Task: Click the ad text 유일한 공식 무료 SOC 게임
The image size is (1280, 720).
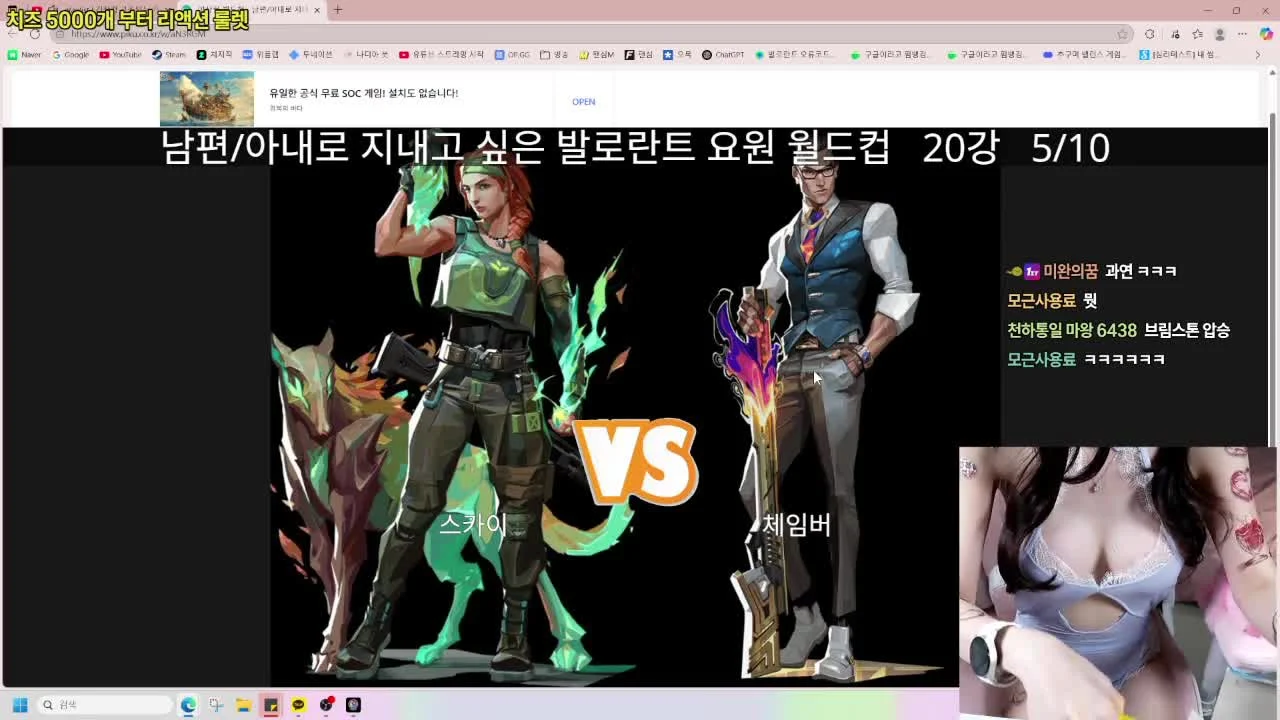Action: (363, 93)
